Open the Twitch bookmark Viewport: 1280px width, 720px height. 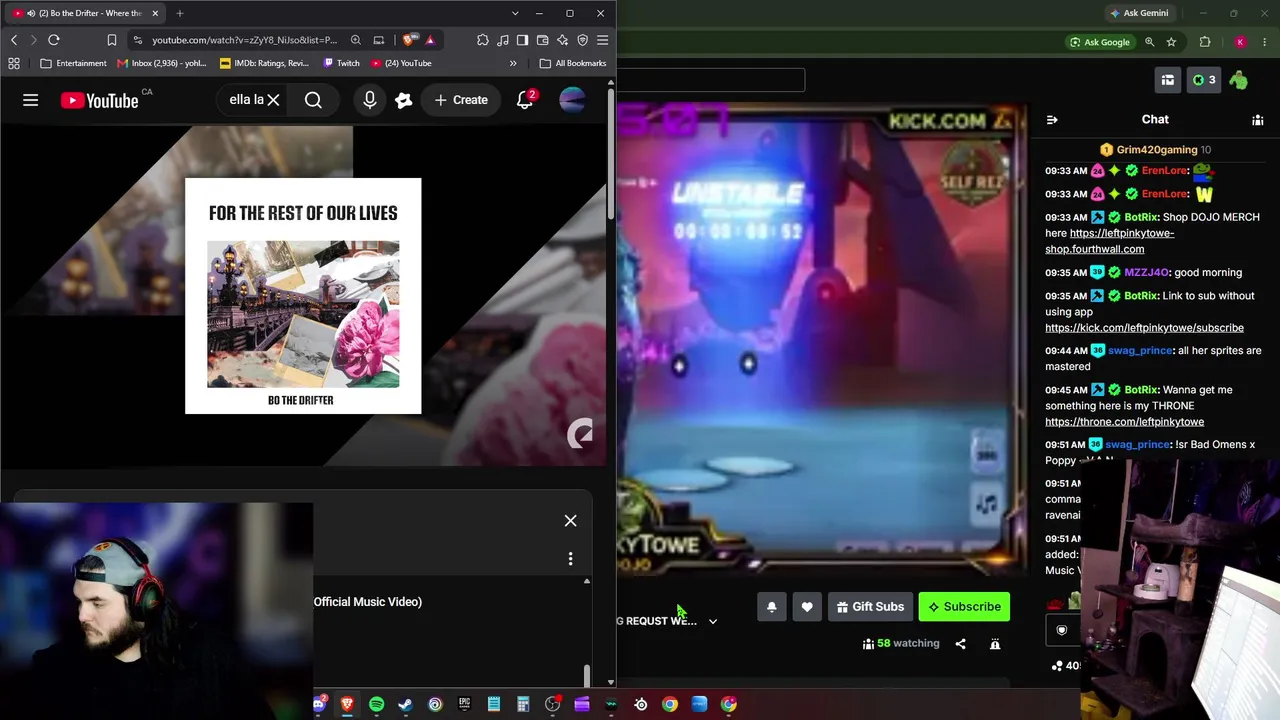[x=340, y=63]
